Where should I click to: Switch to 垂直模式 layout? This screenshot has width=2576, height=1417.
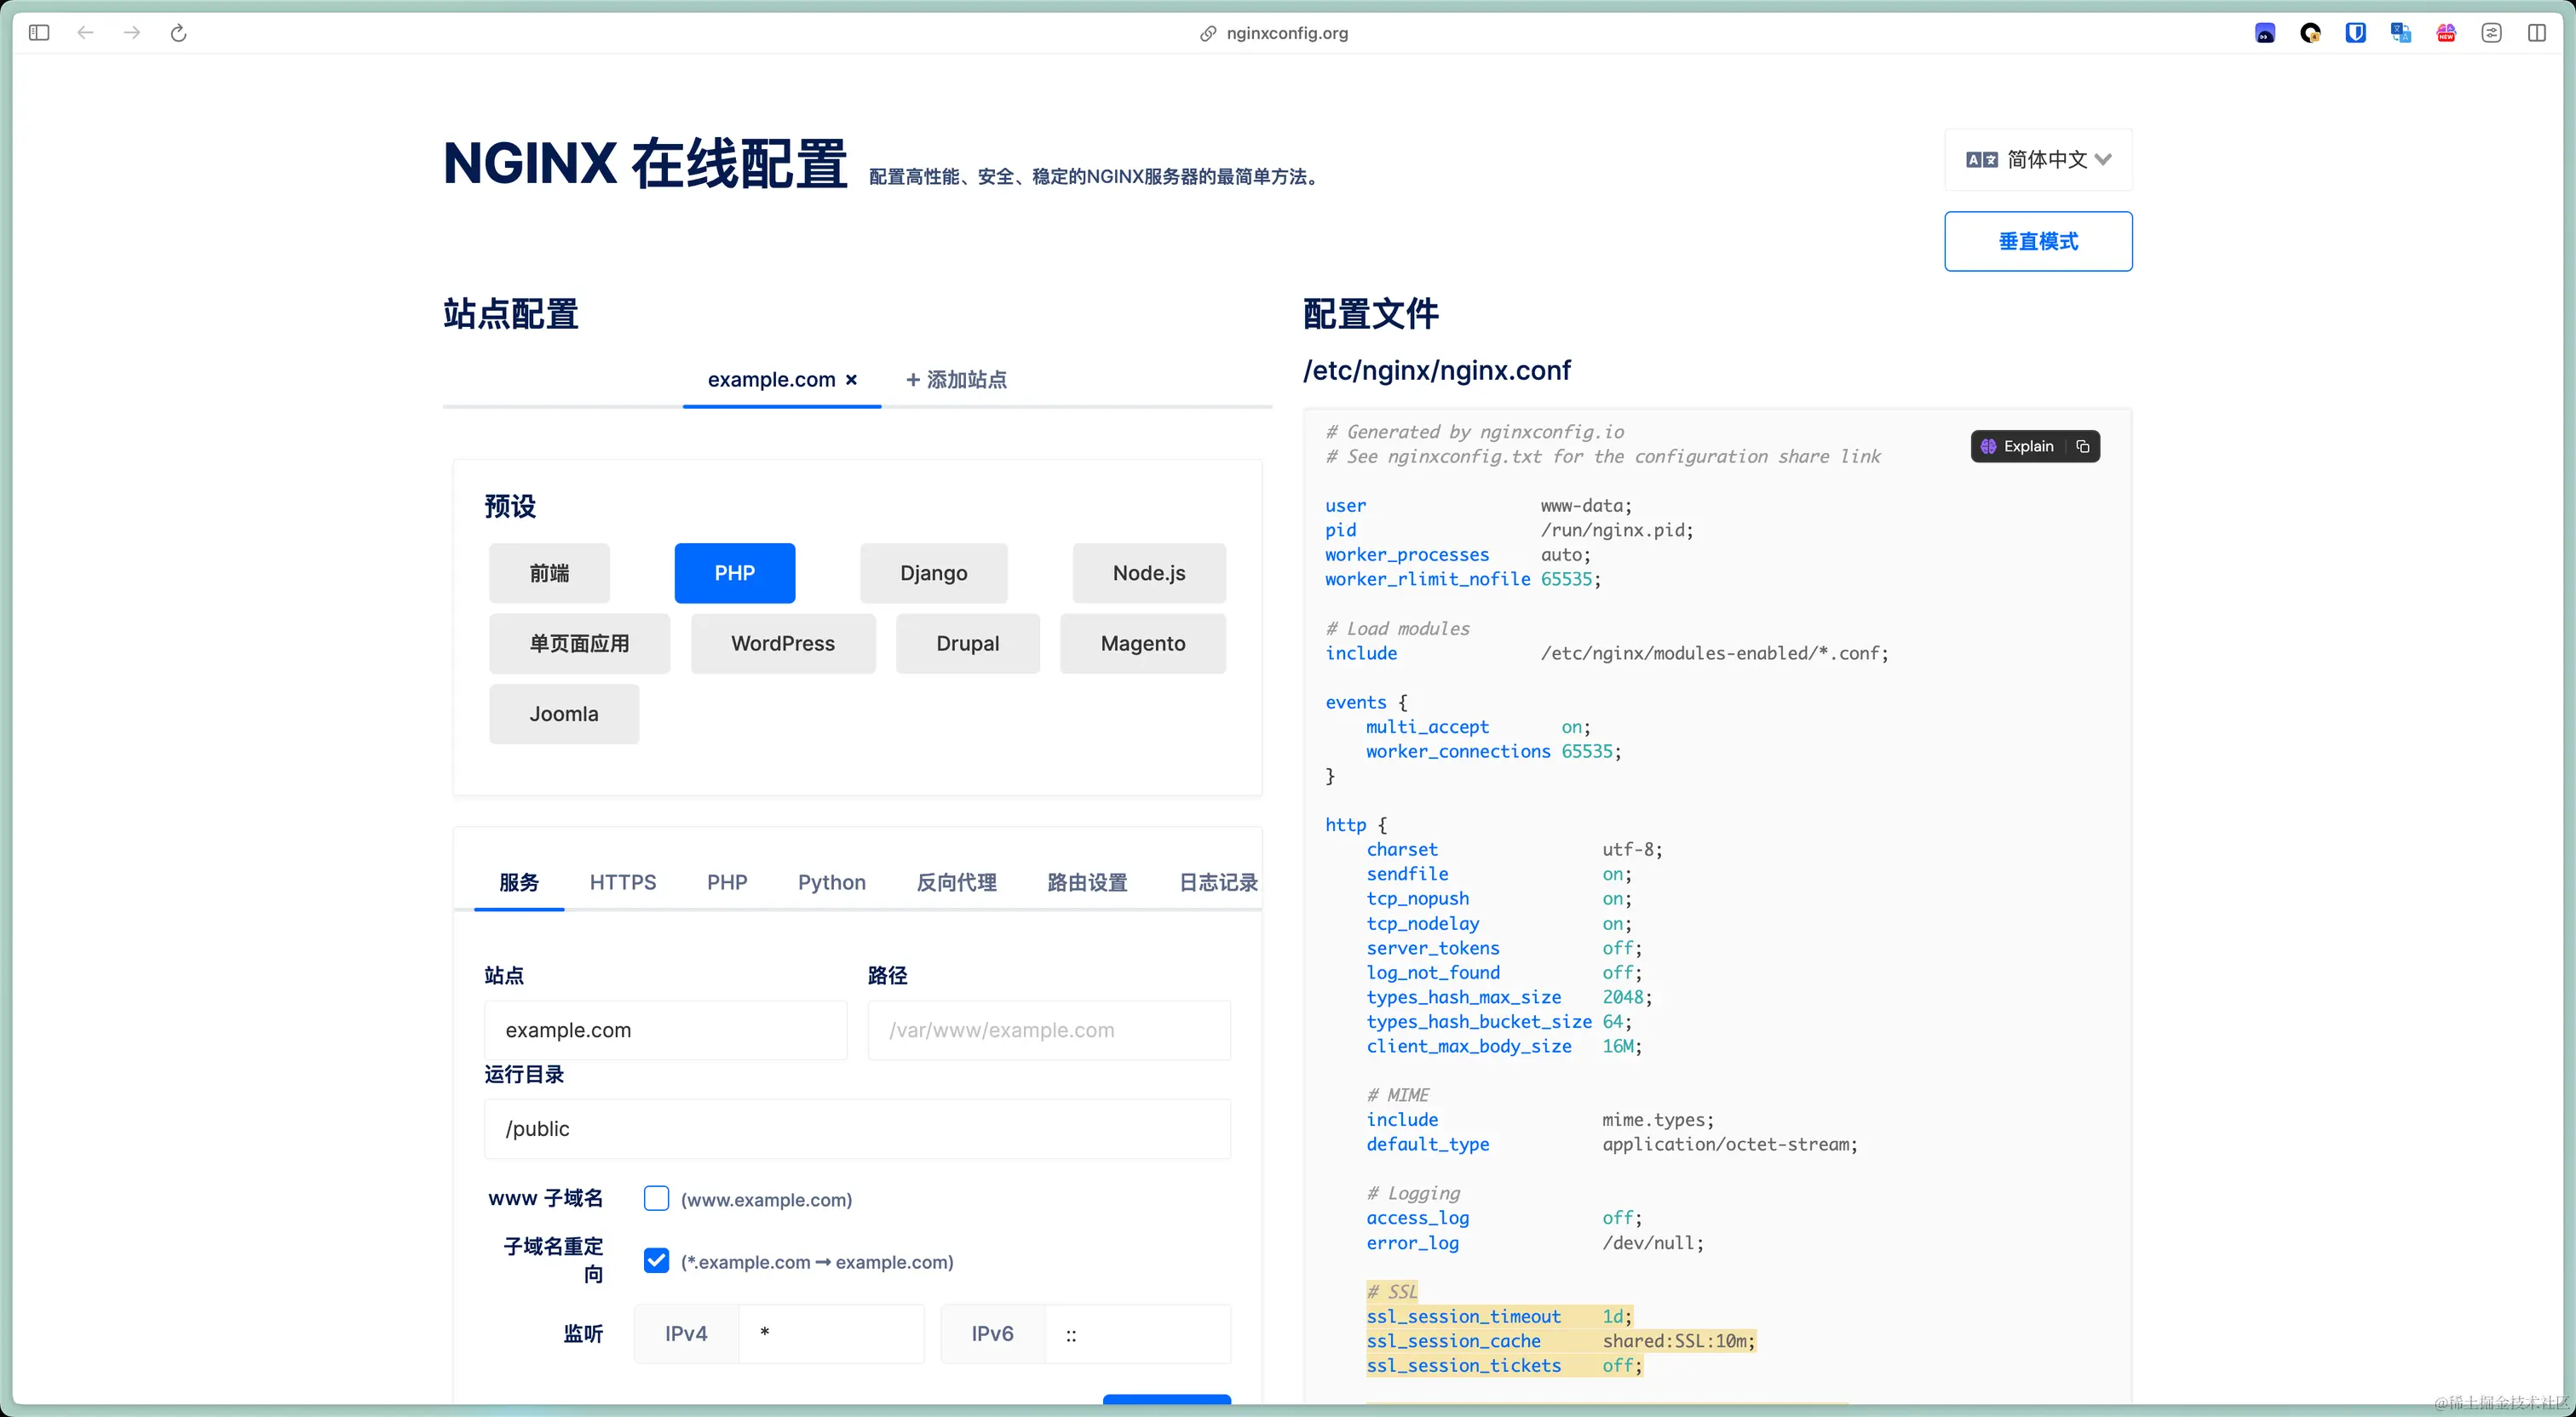(2038, 241)
